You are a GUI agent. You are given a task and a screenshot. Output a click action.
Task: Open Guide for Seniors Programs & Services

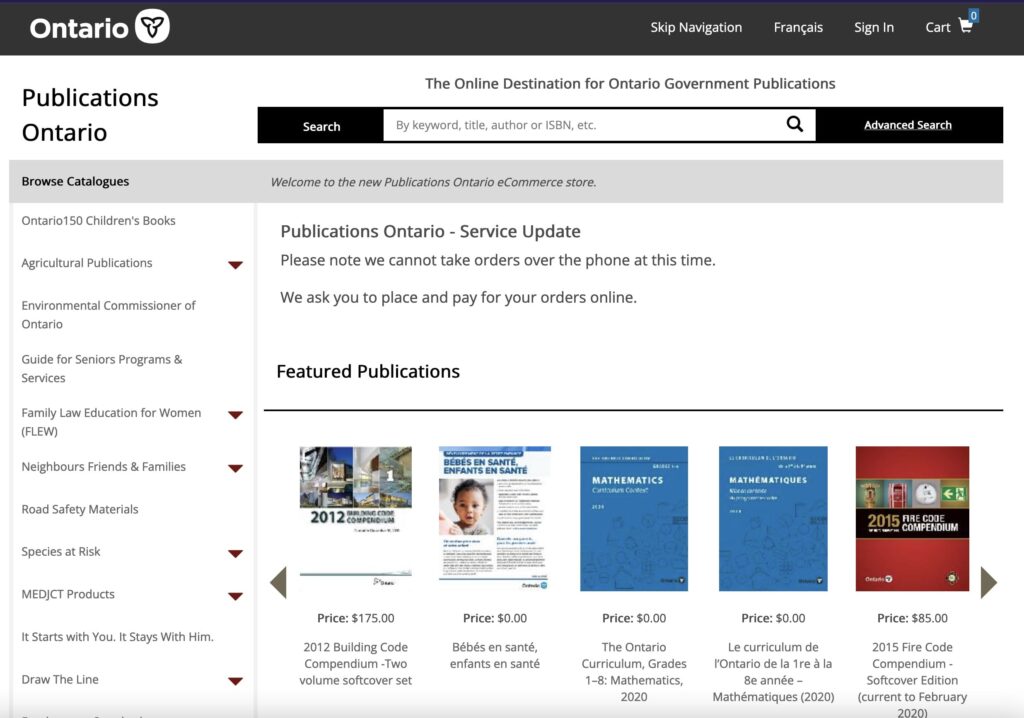coord(102,368)
